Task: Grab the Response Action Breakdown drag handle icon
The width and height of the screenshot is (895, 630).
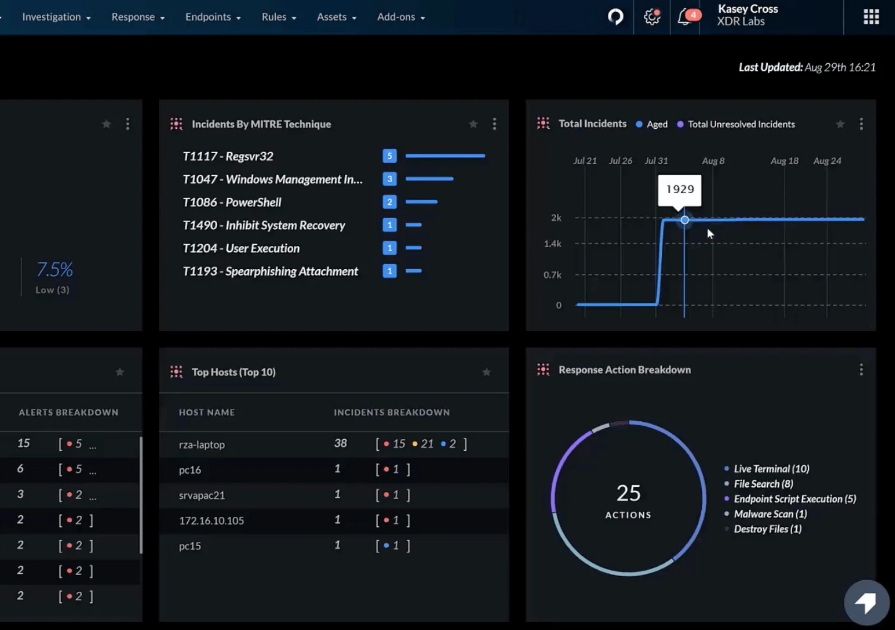Action: pyautogui.click(x=543, y=370)
